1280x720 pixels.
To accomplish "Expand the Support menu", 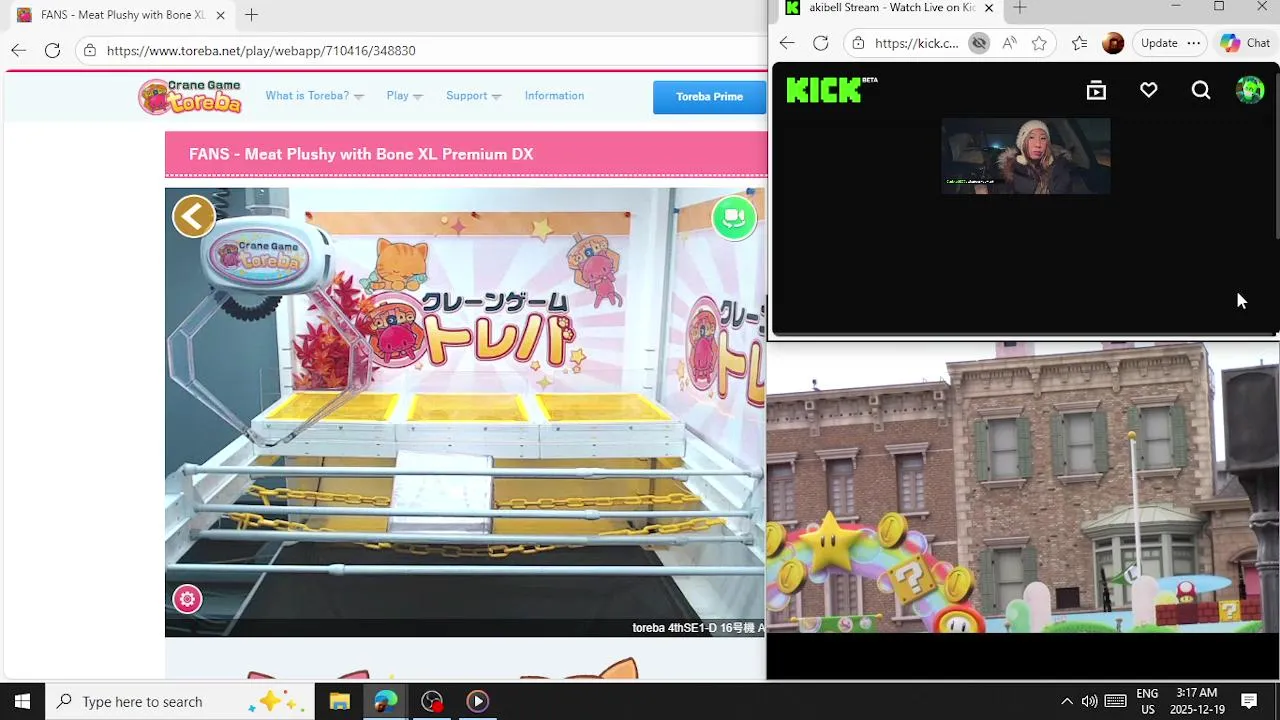I will click(x=473, y=96).
